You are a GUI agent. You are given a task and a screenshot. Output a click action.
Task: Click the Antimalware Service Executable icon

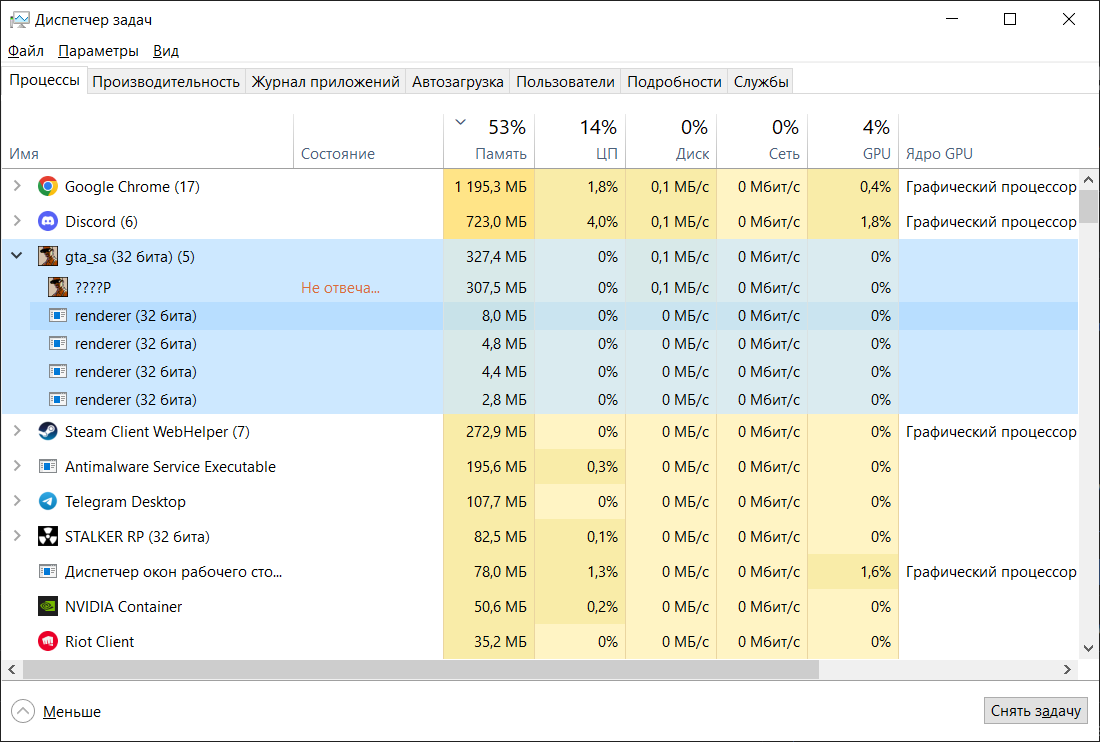tap(48, 466)
